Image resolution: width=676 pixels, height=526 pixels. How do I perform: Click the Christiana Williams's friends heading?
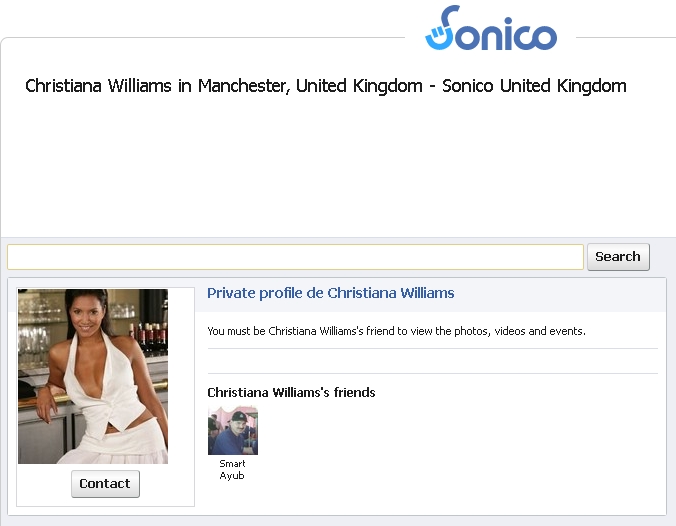point(291,392)
